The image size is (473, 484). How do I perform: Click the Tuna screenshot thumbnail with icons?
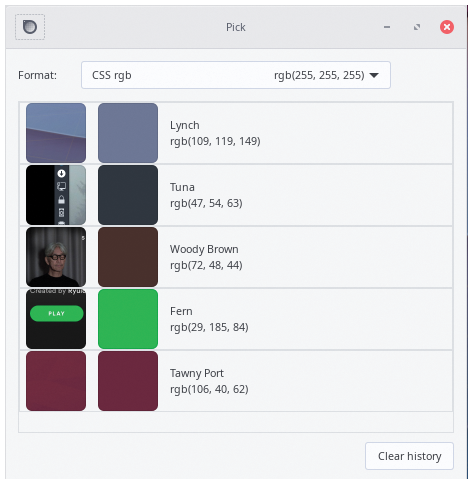tap(56, 195)
